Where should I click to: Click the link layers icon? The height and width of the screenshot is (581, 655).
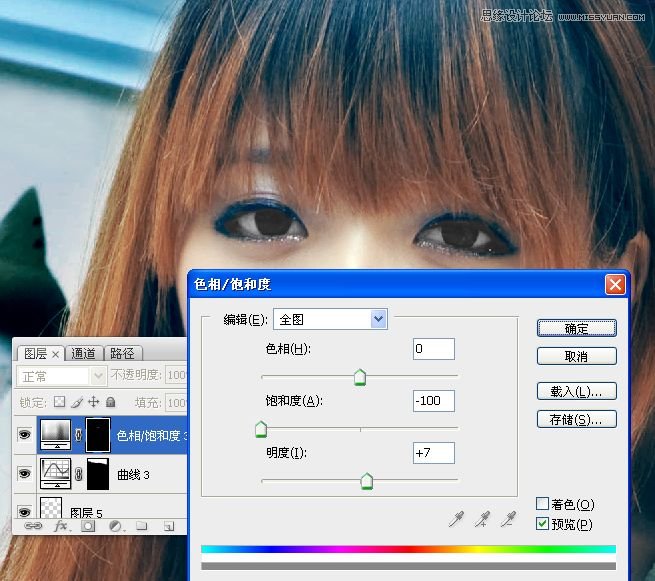point(33,525)
